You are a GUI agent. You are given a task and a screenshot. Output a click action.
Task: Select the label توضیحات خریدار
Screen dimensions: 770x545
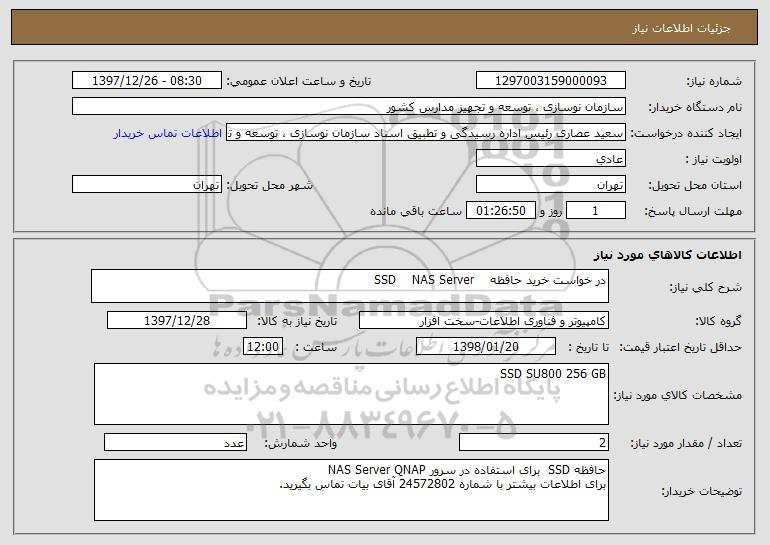point(701,491)
